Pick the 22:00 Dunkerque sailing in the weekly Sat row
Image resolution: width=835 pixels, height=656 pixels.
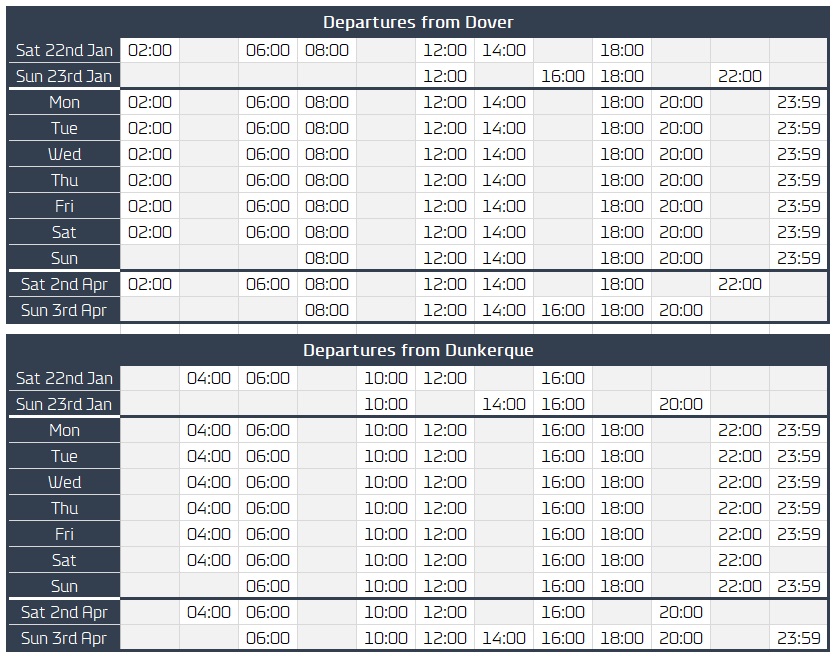click(740, 560)
